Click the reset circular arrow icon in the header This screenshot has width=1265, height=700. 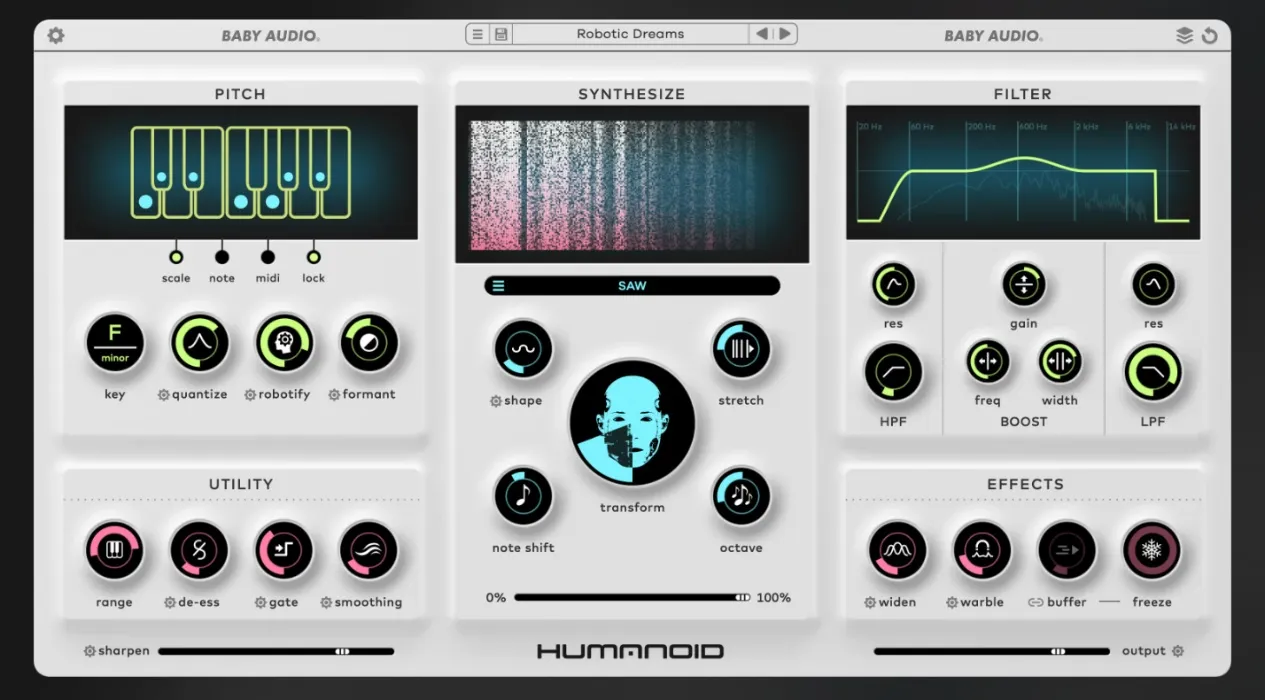click(x=1209, y=35)
